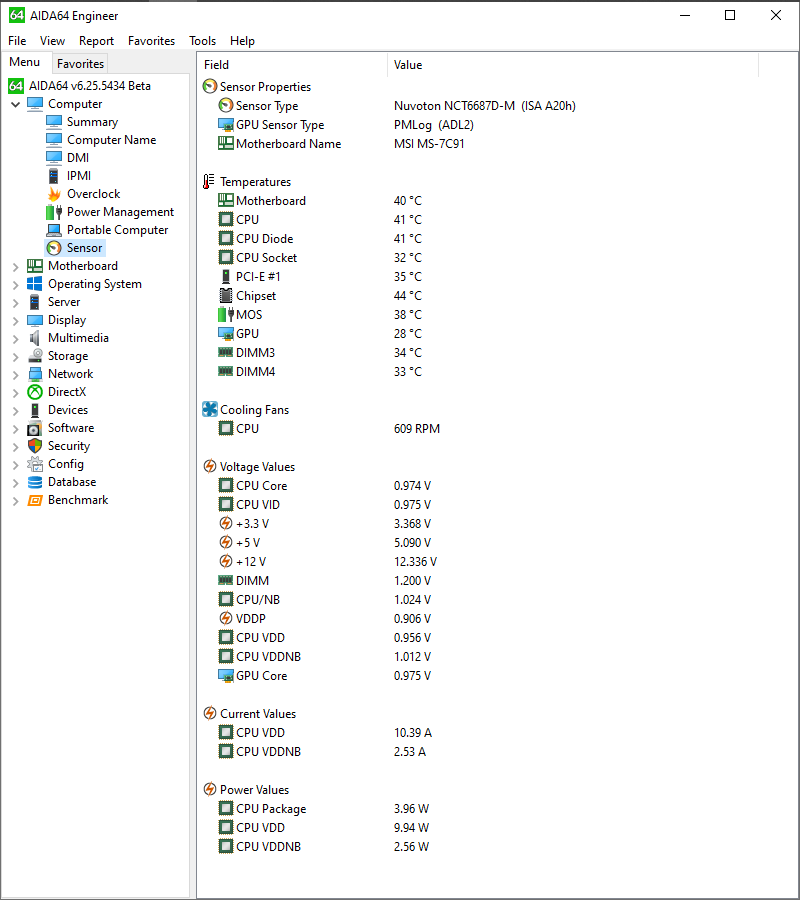Open the Tools menu
This screenshot has height=900, width=800.
[x=203, y=41]
